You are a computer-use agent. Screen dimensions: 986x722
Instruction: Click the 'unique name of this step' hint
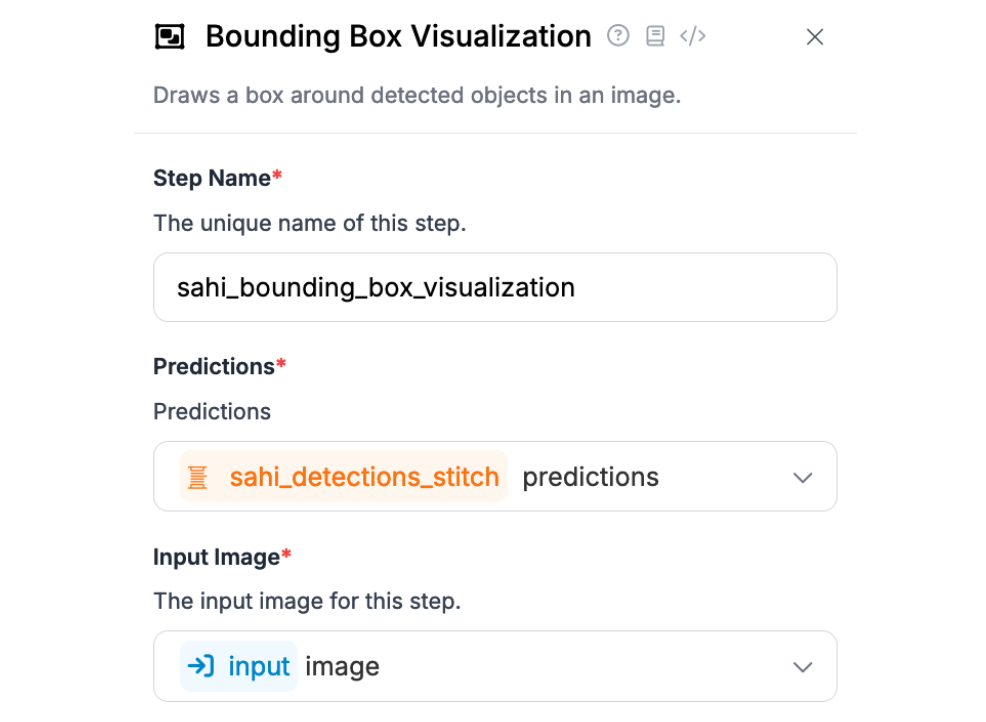309,223
